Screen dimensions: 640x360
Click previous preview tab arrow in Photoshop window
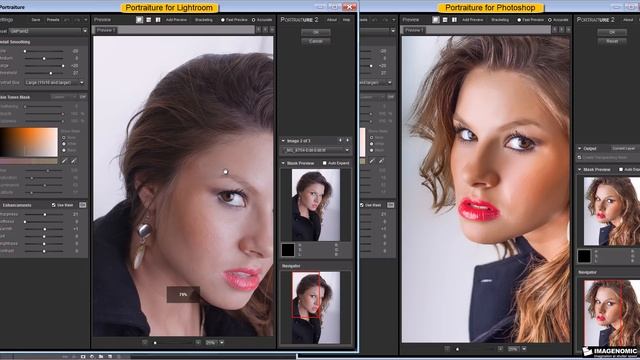tap(555, 29)
